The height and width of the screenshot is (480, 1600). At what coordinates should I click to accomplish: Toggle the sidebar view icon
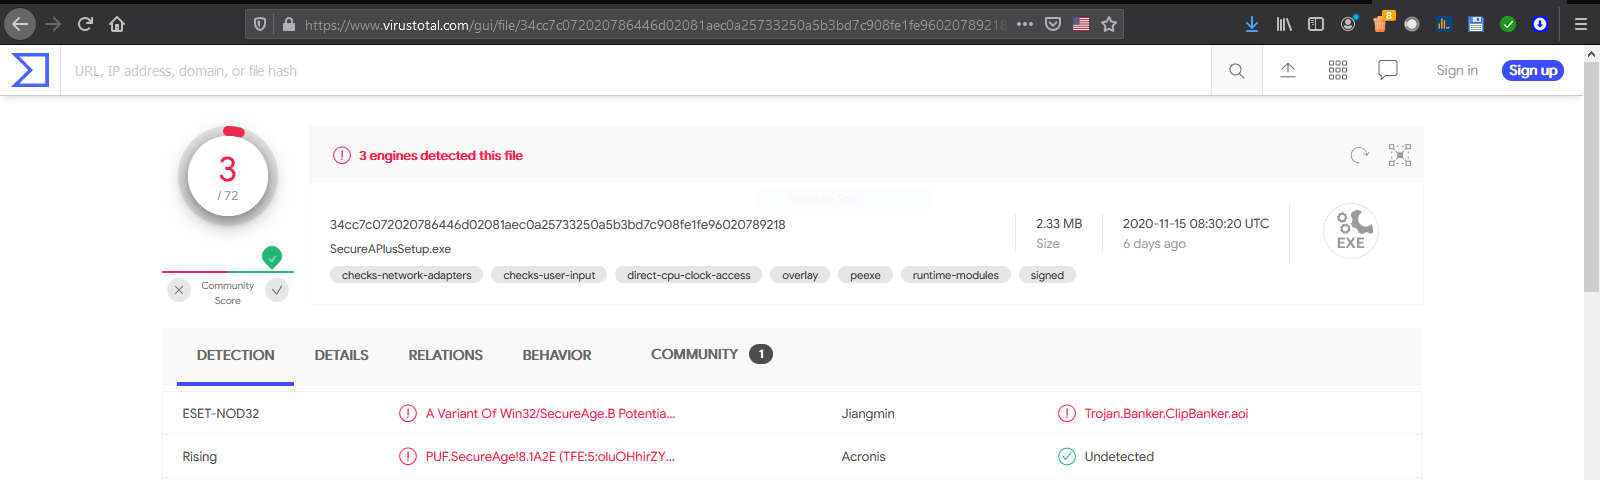[1316, 24]
